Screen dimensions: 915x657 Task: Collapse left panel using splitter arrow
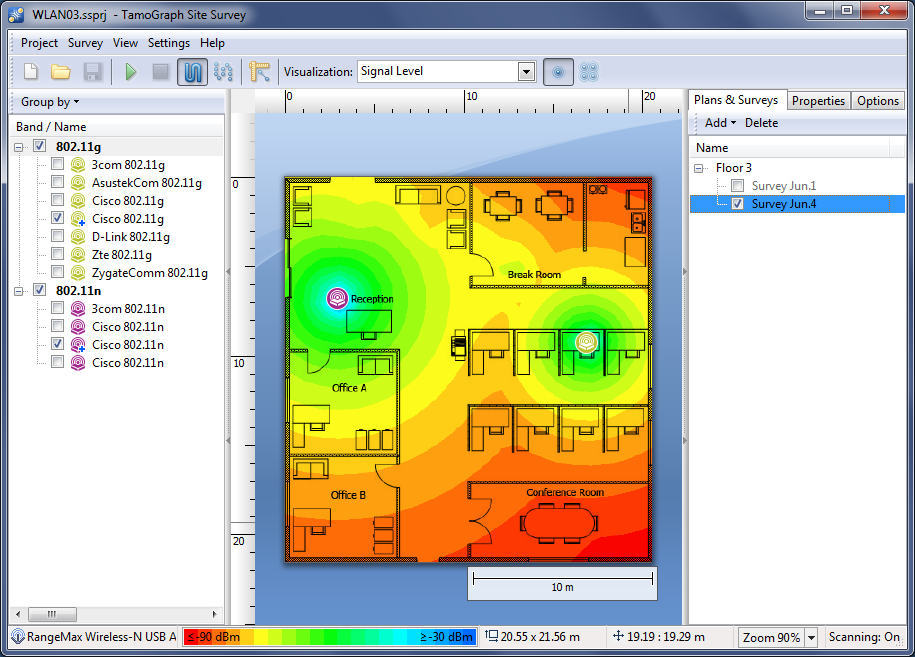click(x=228, y=271)
